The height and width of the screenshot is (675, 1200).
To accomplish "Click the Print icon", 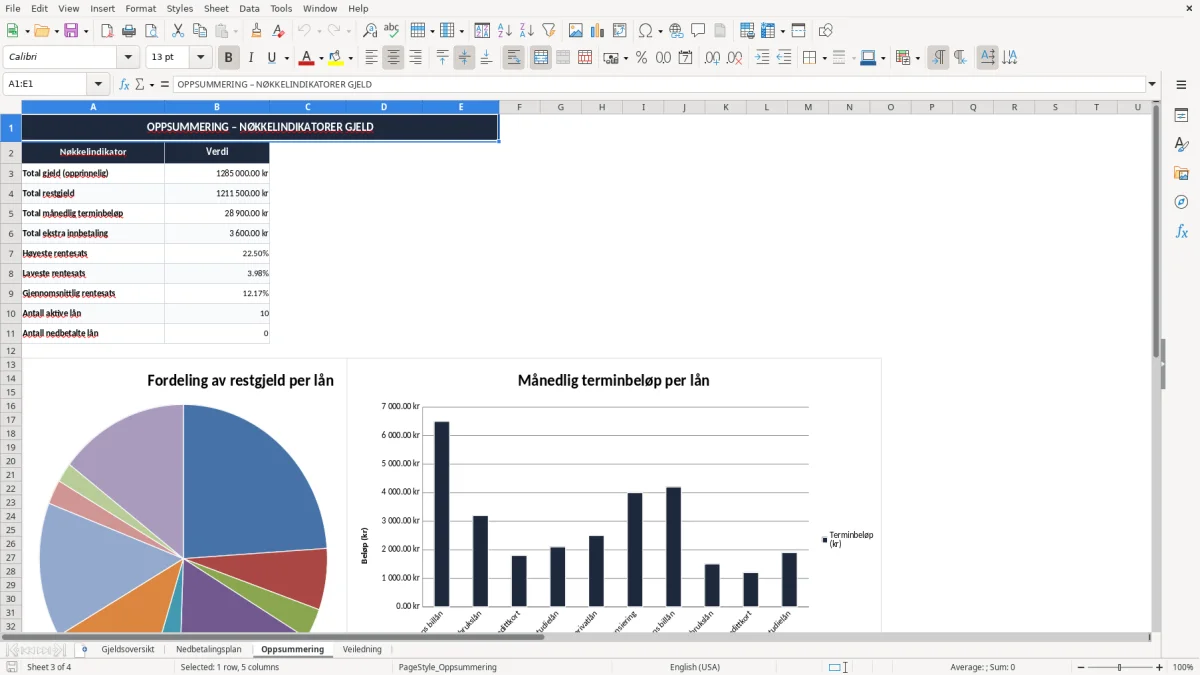I will (x=129, y=31).
